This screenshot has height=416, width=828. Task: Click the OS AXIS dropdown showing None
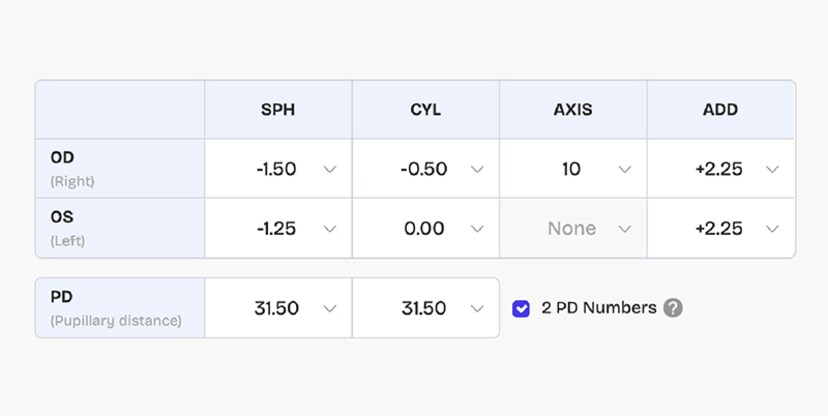(x=573, y=228)
